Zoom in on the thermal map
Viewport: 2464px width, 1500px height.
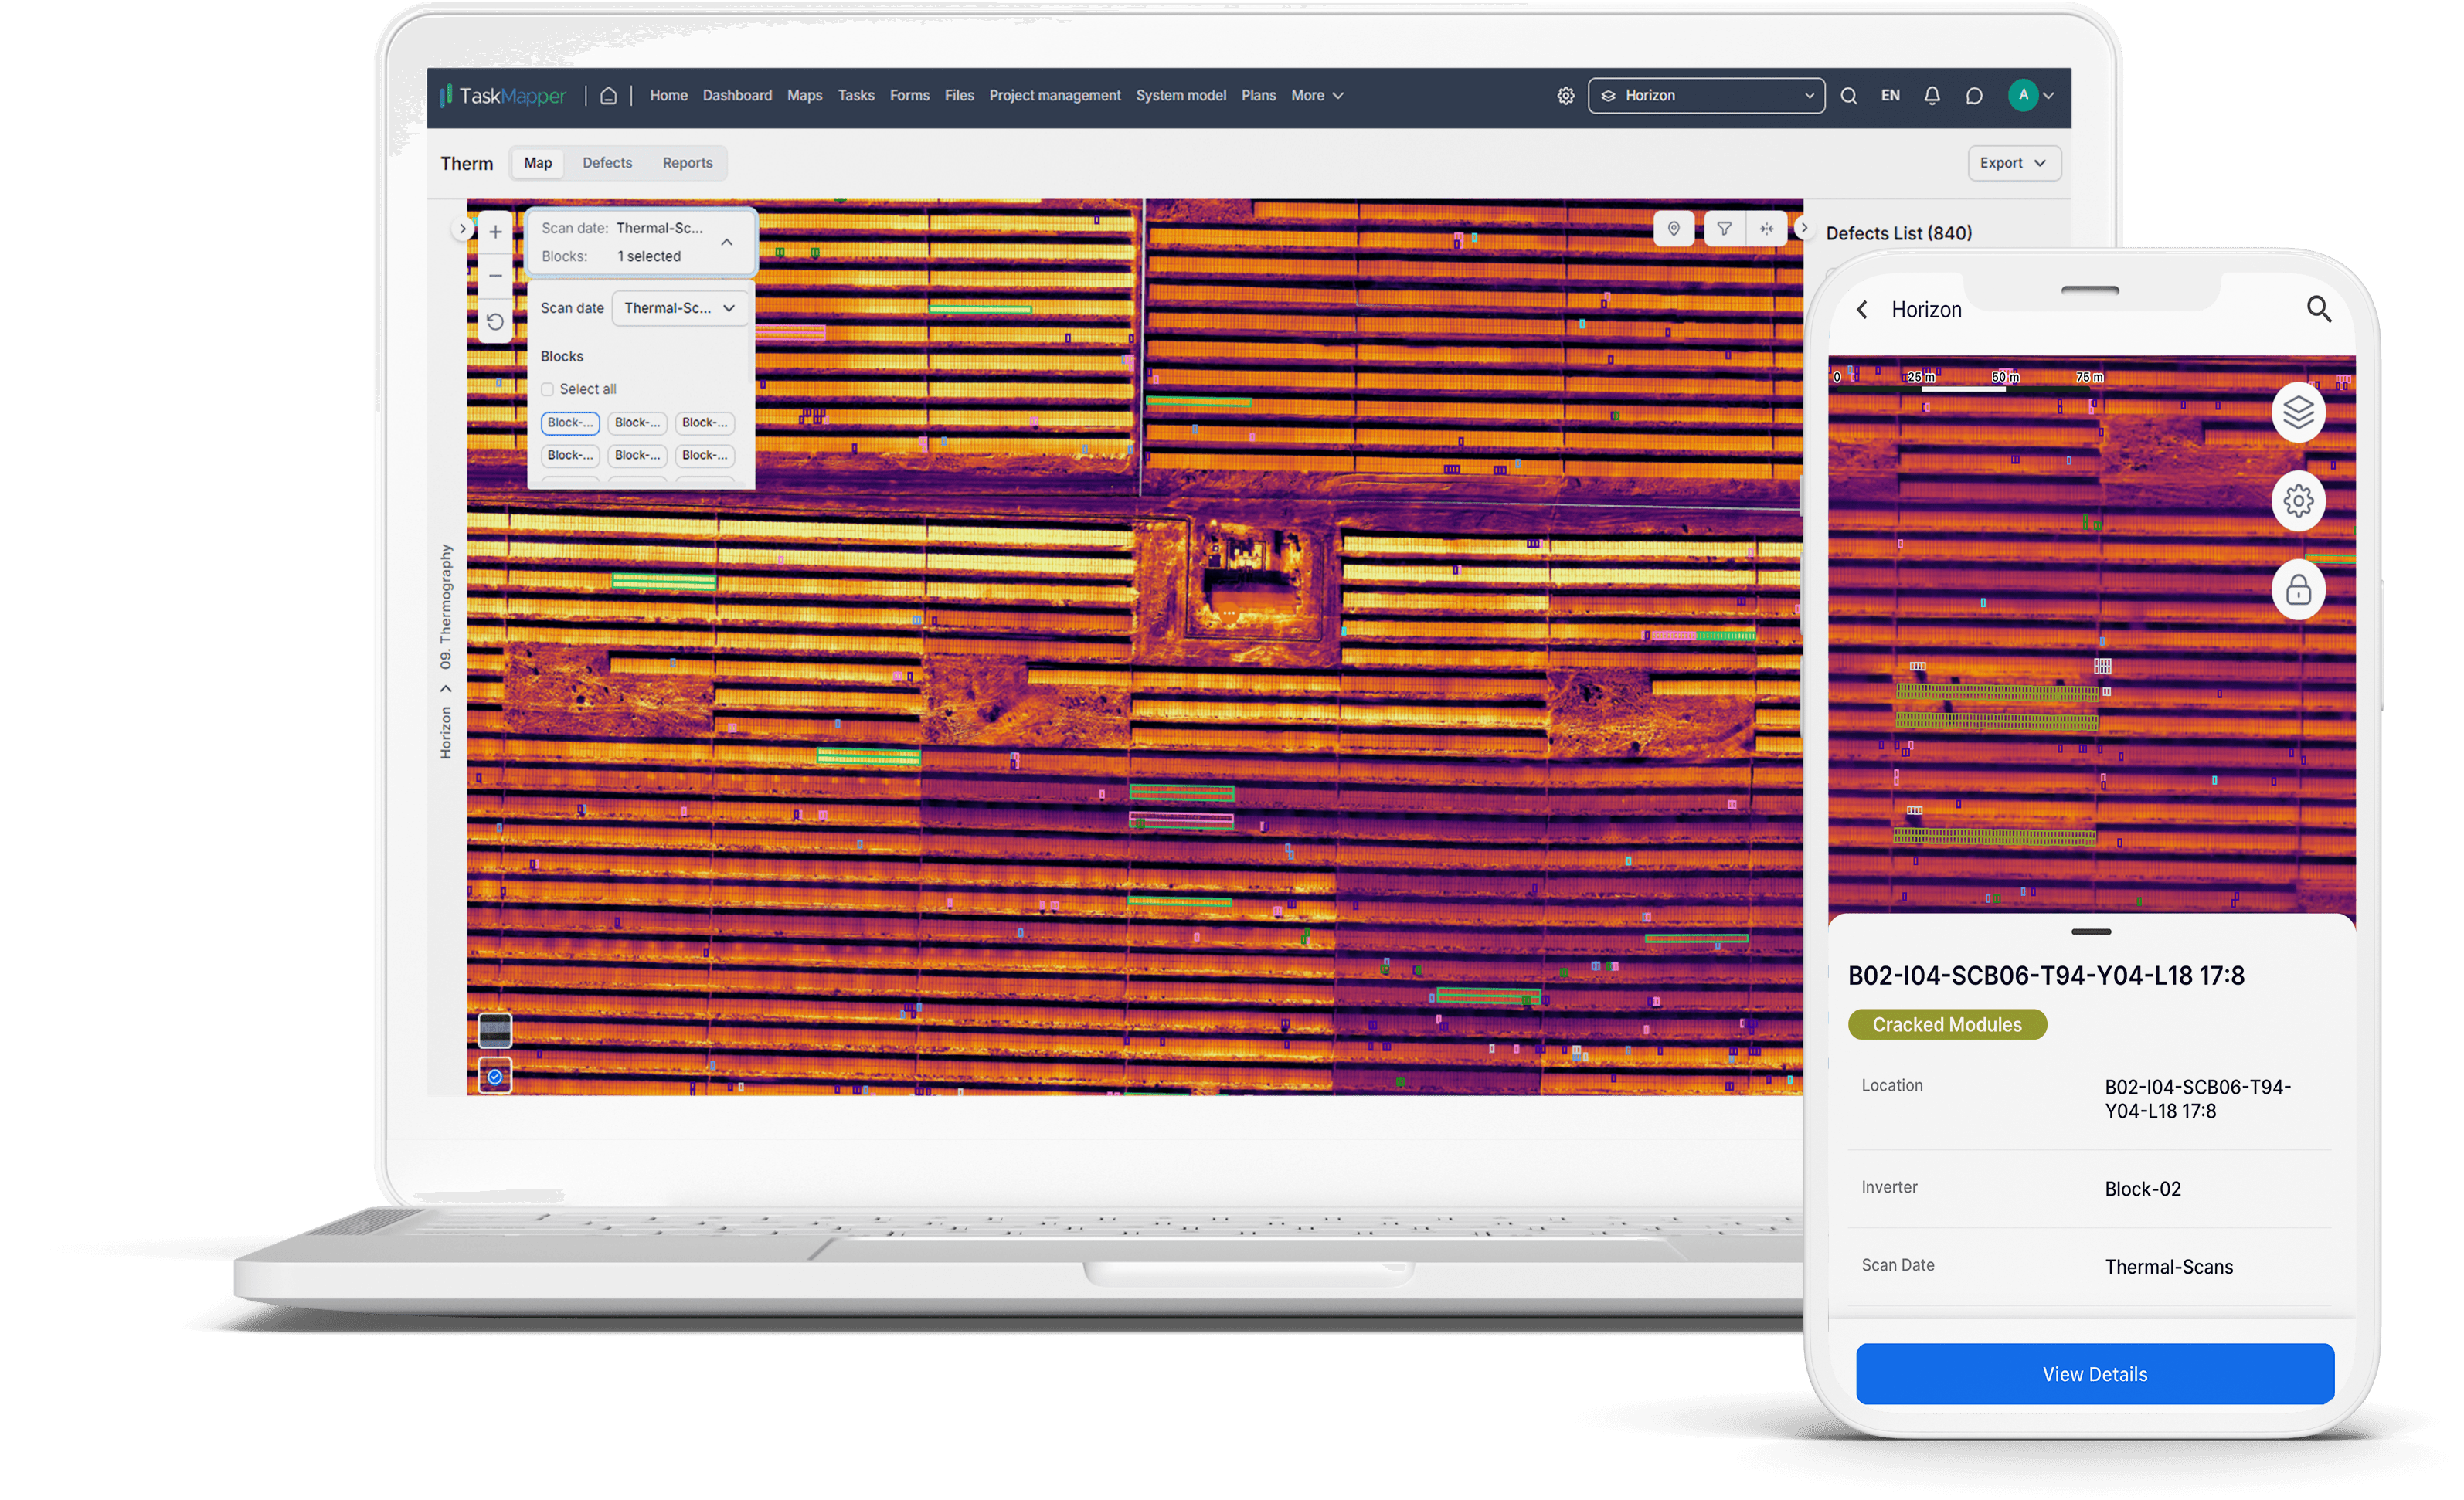[495, 232]
